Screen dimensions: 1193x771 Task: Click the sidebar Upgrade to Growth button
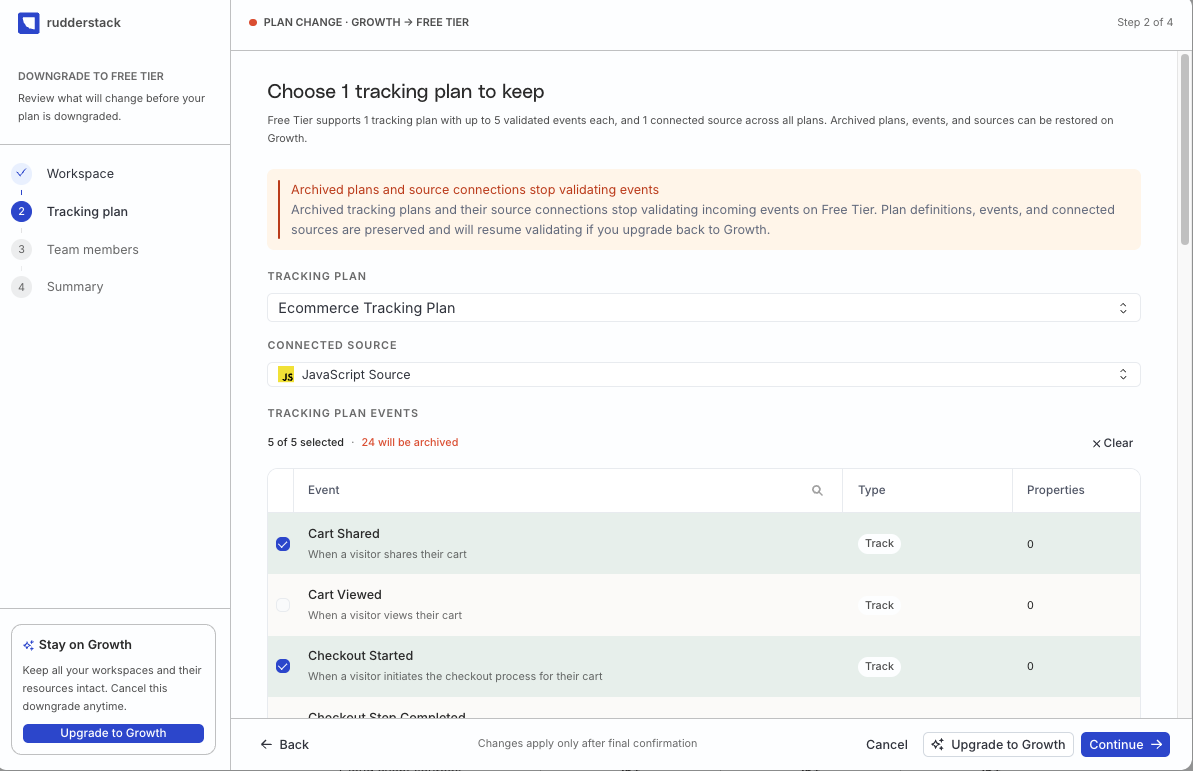click(x=113, y=733)
